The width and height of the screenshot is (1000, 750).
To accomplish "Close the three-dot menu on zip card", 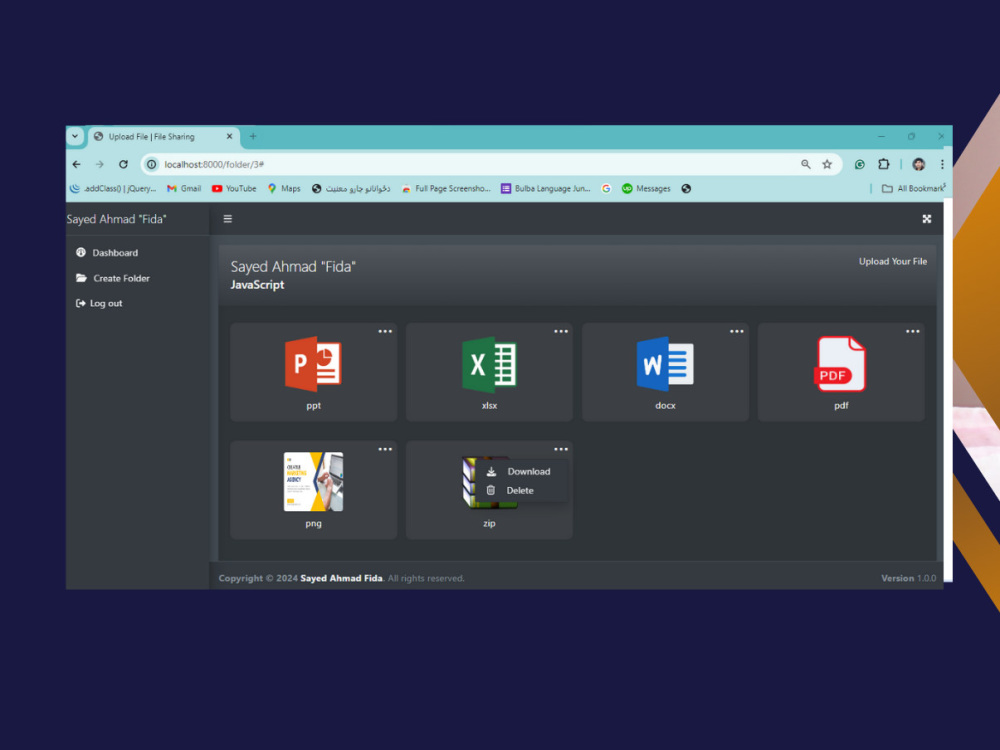I will click(561, 449).
